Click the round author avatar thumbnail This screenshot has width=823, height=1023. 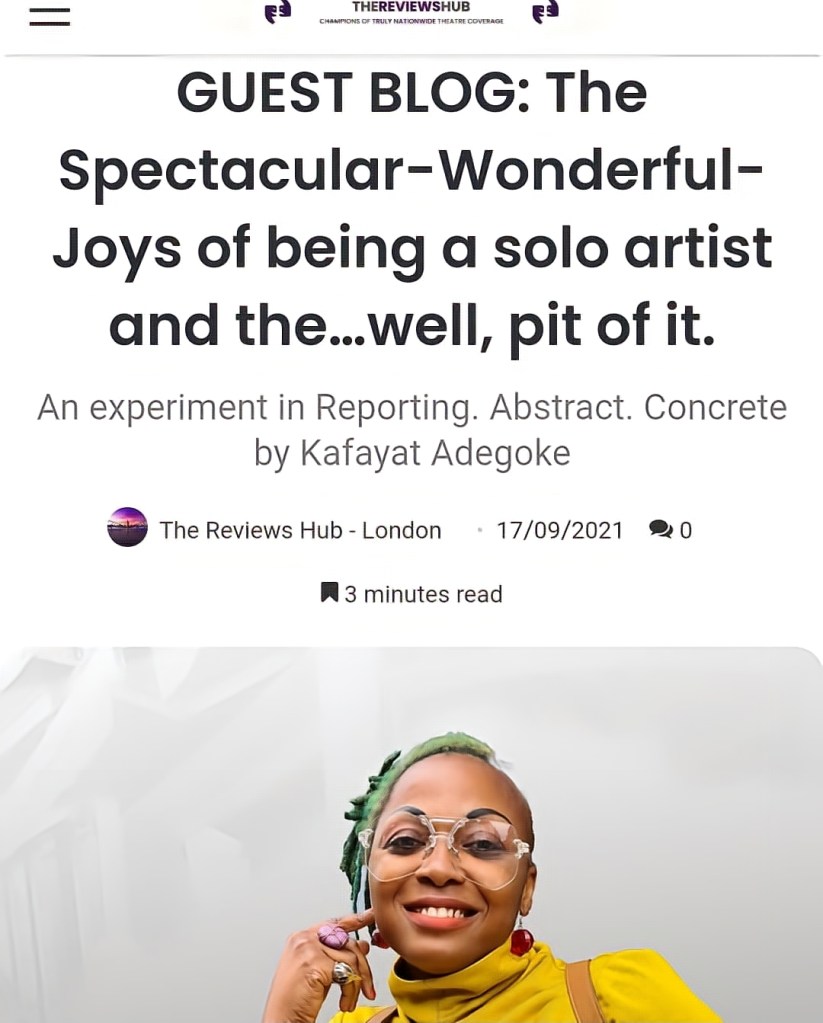pos(127,528)
